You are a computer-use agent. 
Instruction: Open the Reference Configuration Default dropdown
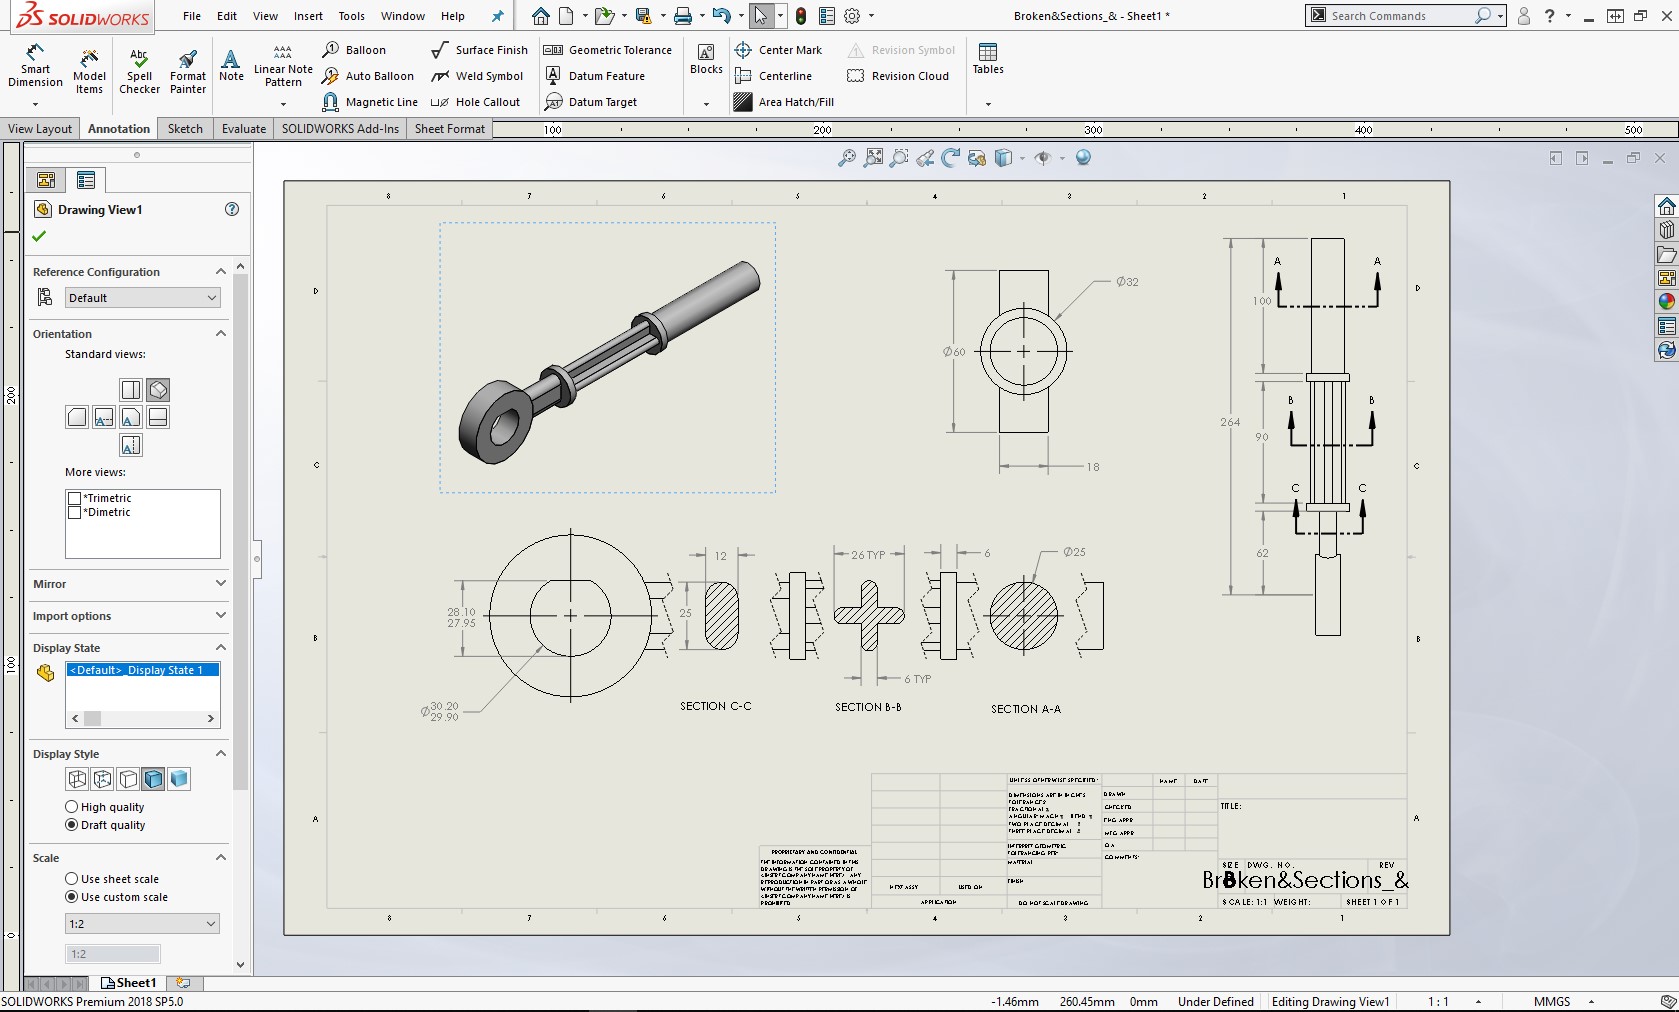pyautogui.click(x=142, y=298)
